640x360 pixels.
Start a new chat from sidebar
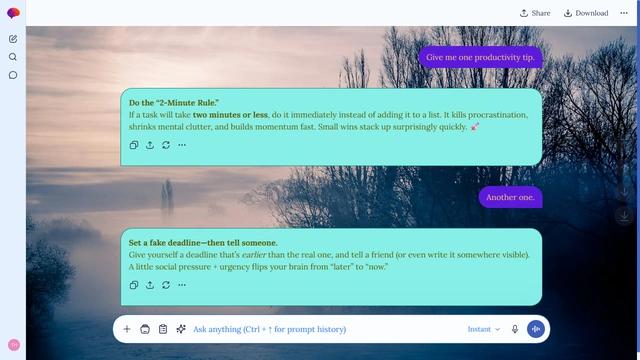coord(13,39)
